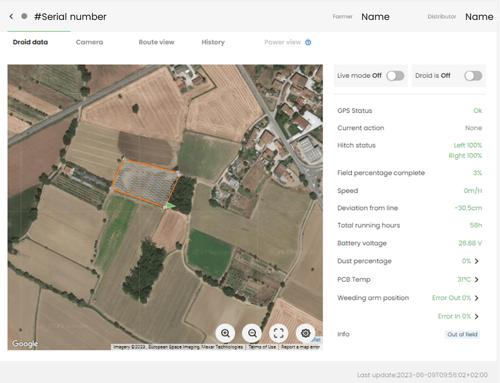Click the orange-outlined field on the map
Screen dimensions: 500x383
point(145,182)
